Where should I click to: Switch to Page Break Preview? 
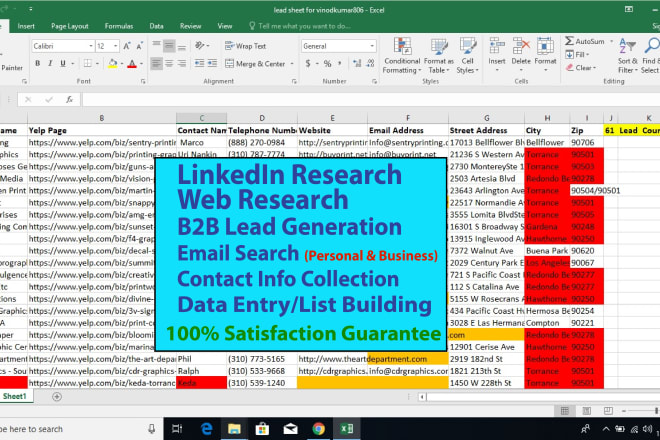608,411
